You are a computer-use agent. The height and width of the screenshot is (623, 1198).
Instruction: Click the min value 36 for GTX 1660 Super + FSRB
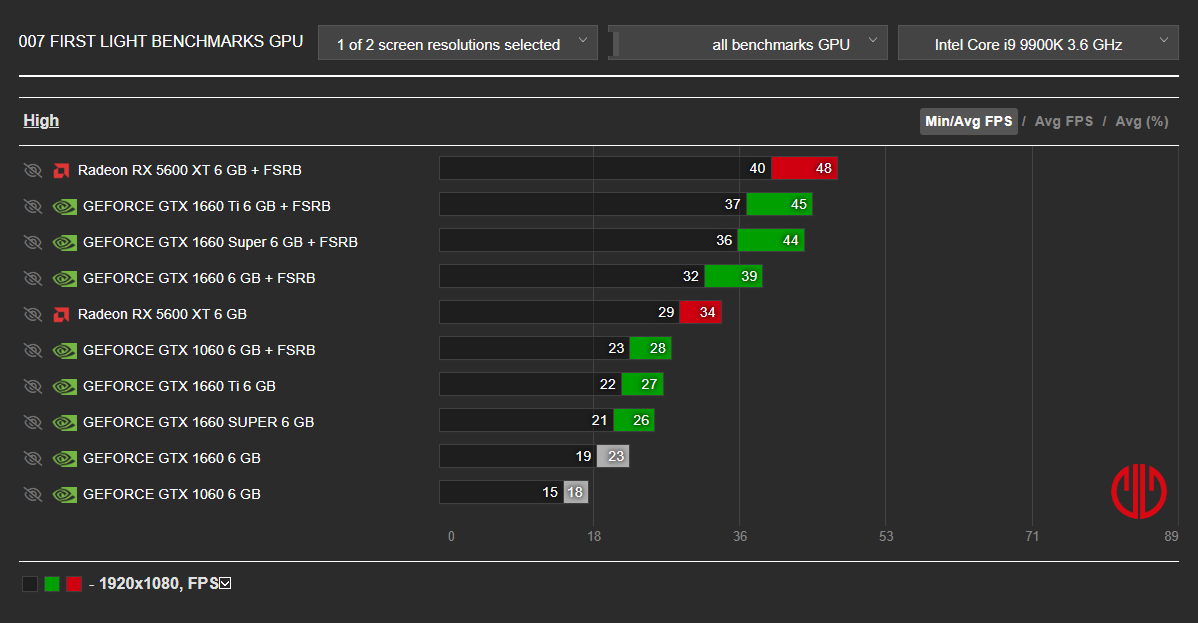pyautogui.click(x=724, y=240)
